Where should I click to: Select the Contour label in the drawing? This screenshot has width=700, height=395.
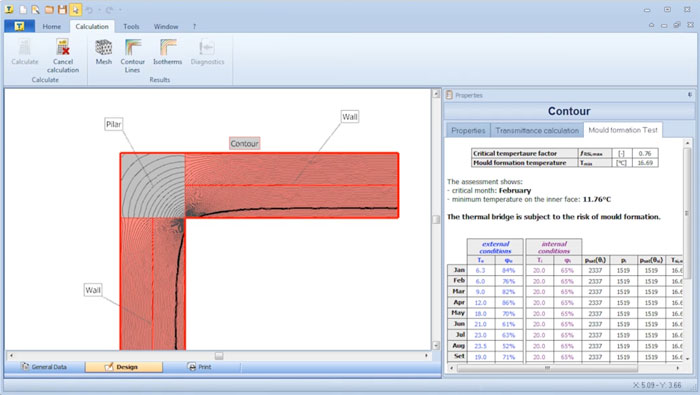click(244, 143)
